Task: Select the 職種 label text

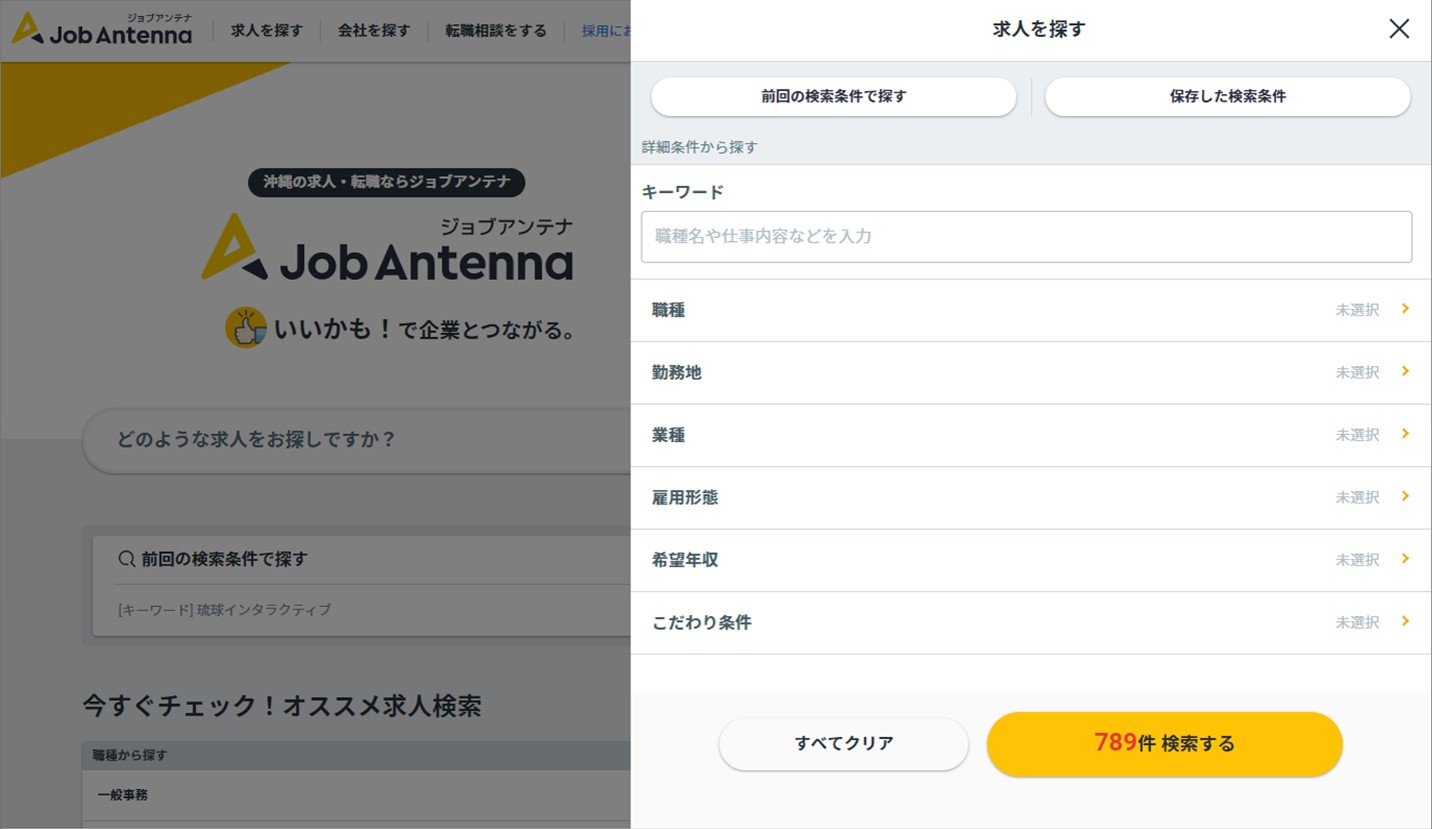Action: pyautogui.click(x=669, y=310)
